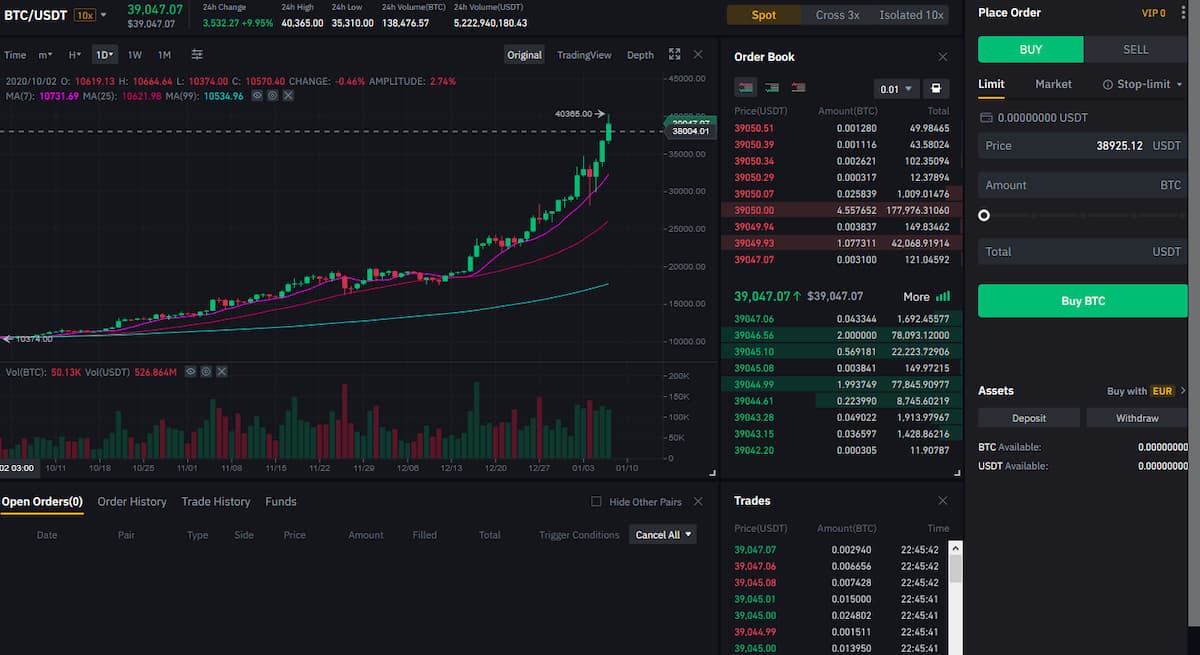Click the volume indicator settings gear icon
Image resolution: width=1200 pixels, height=655 pixels.
click(x=206, y=371)
